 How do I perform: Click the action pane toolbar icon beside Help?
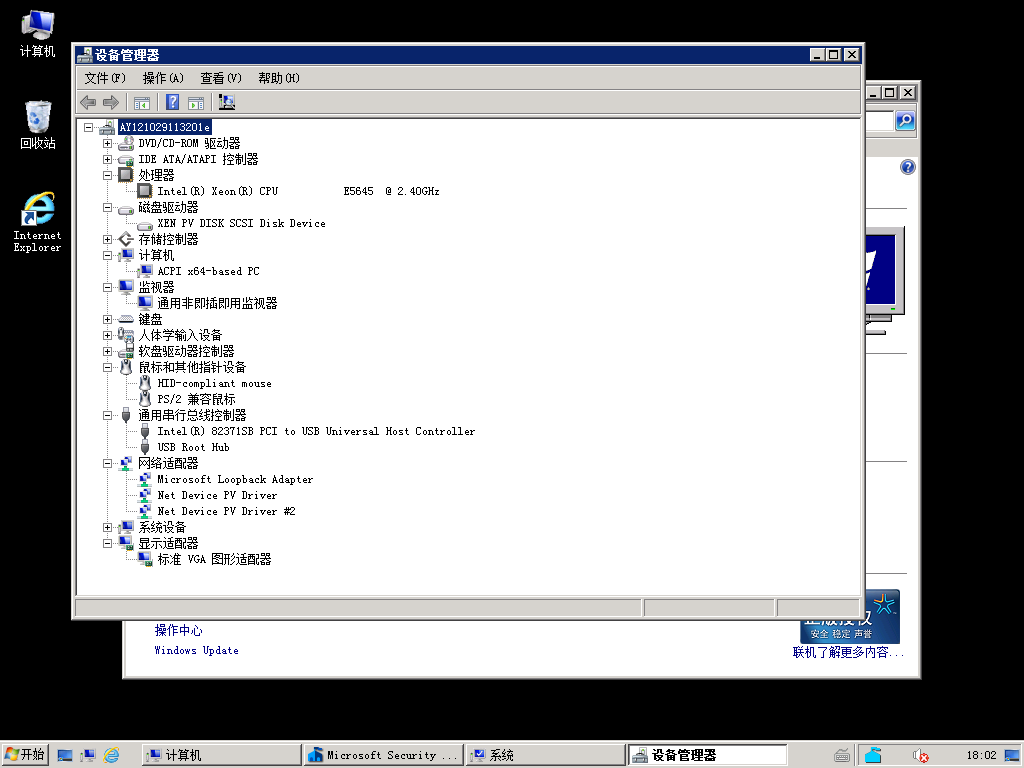pyautogui.click(x=196, y=103)
